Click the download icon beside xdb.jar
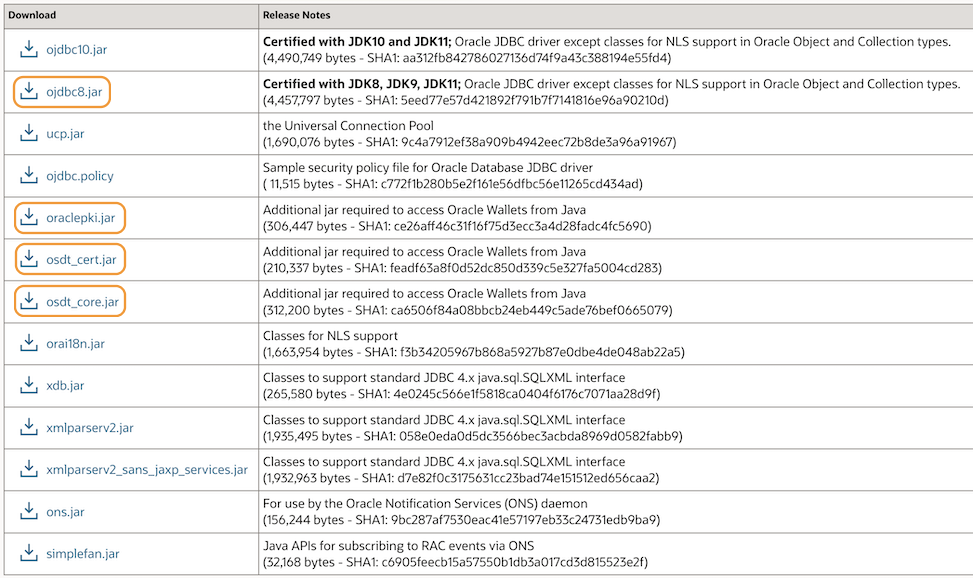 29,385
